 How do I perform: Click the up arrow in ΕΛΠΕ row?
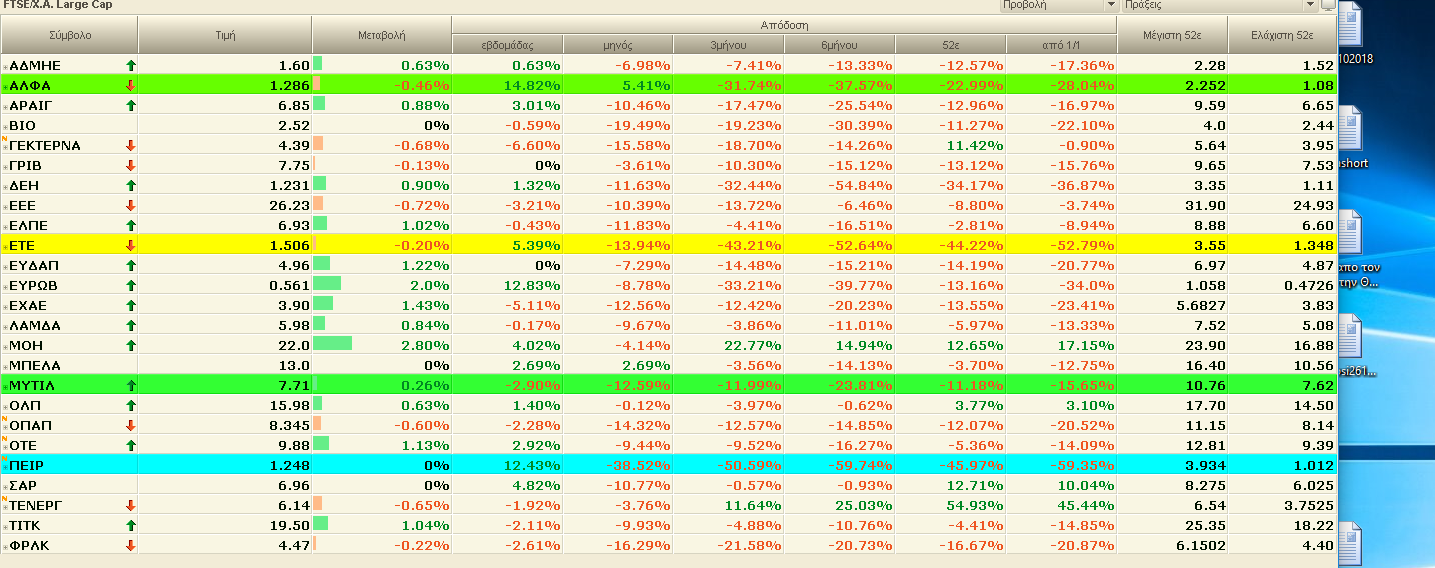130,225
